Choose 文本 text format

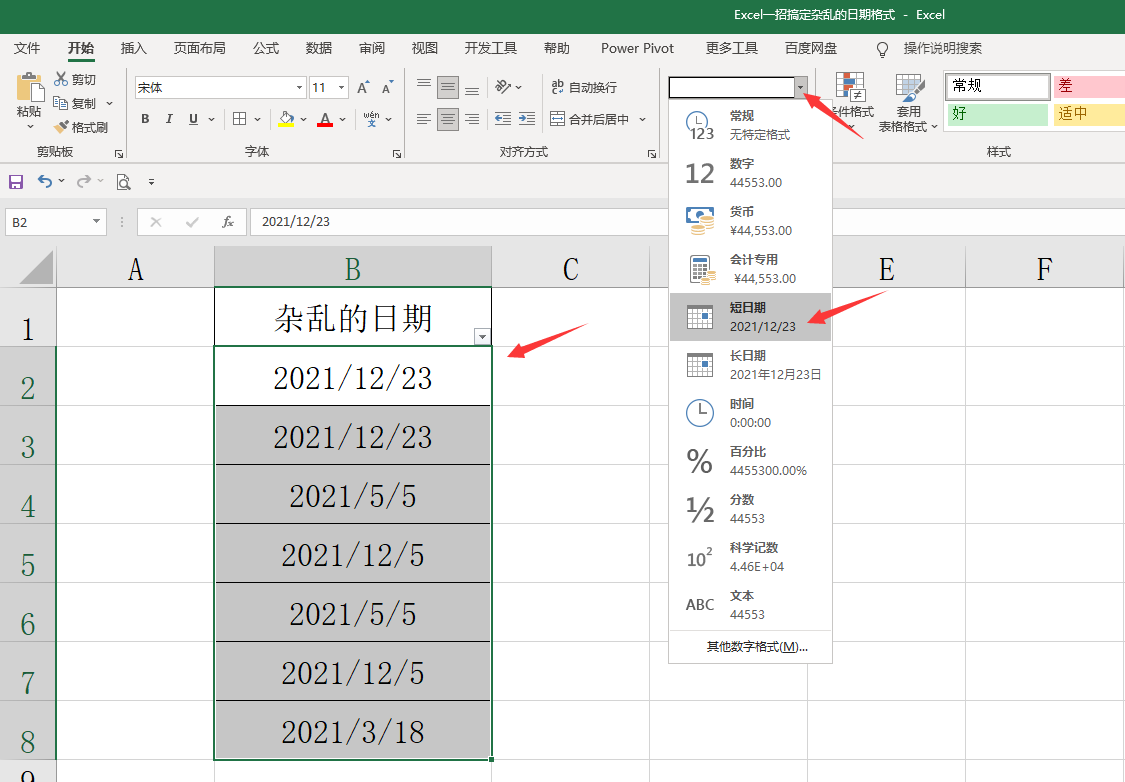click(750, 605)
